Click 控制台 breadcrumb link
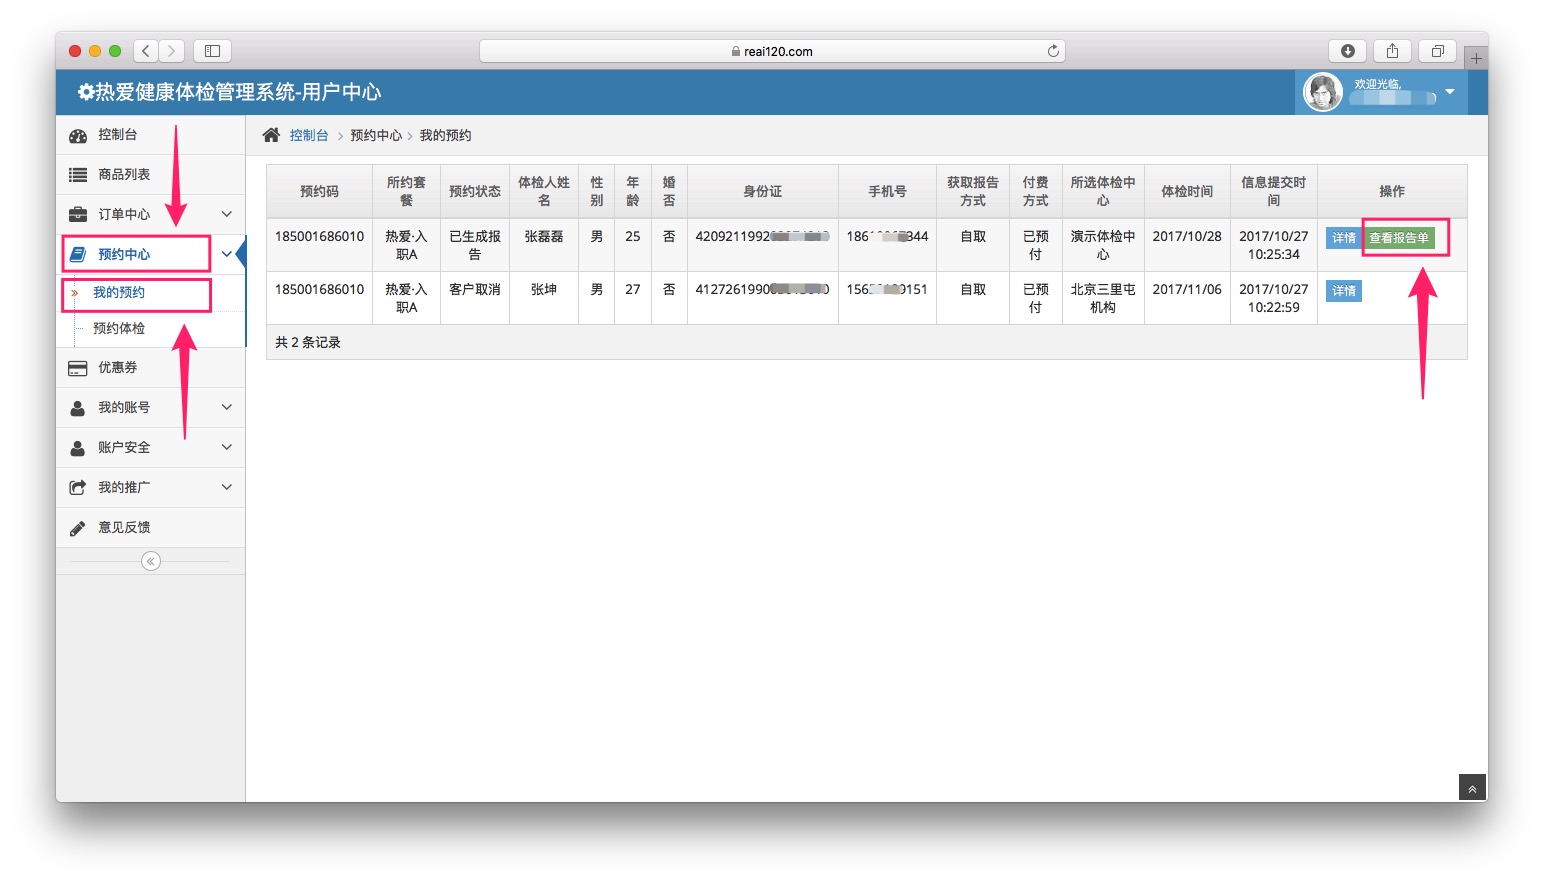Image resolution: width=1544 pixels, height=882 pixels. click(x=309, y=136)
